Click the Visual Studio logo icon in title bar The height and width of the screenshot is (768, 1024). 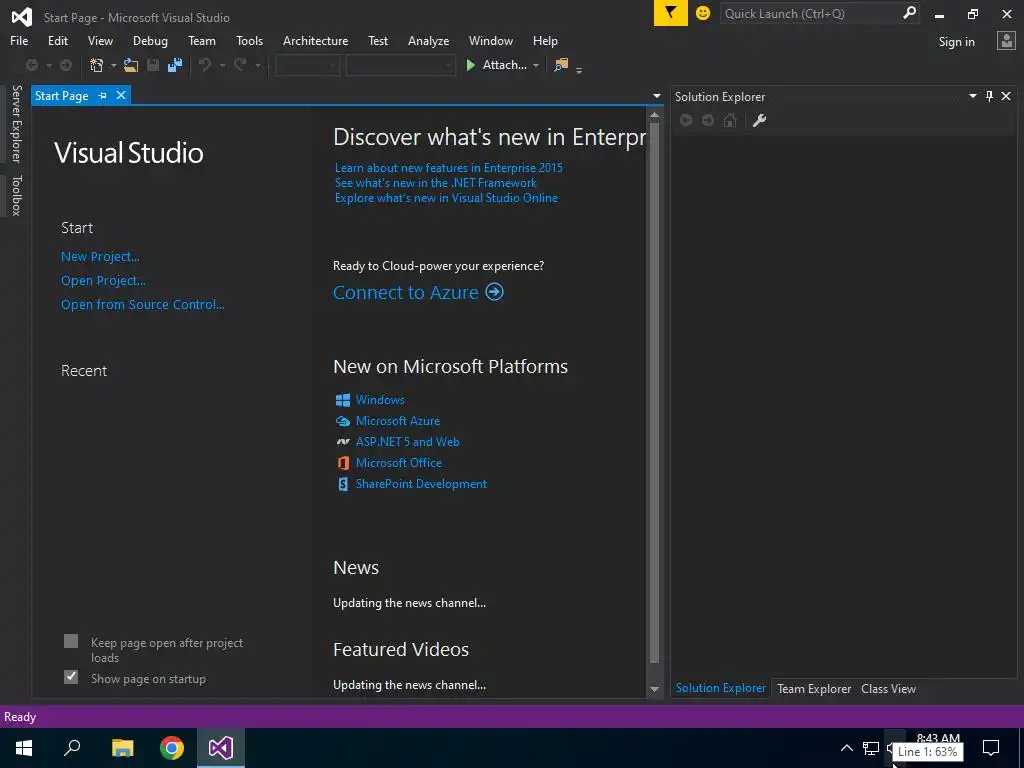(22, 16)
